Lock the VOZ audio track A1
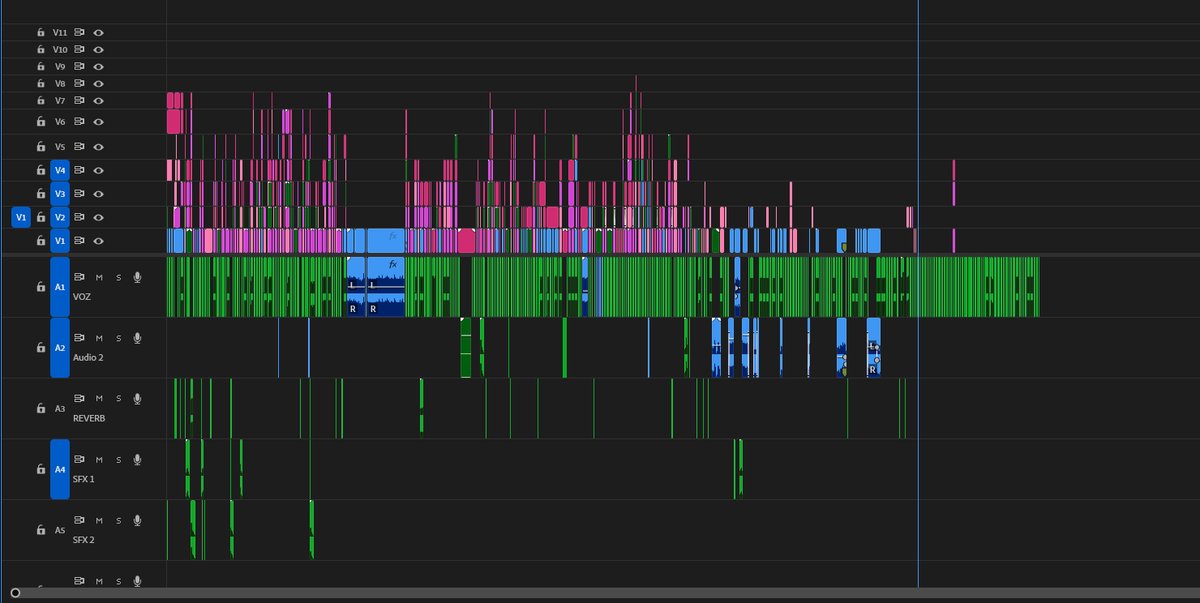Image resolution: width=1200 pixels, height=603 pixels. coord(41,287)
